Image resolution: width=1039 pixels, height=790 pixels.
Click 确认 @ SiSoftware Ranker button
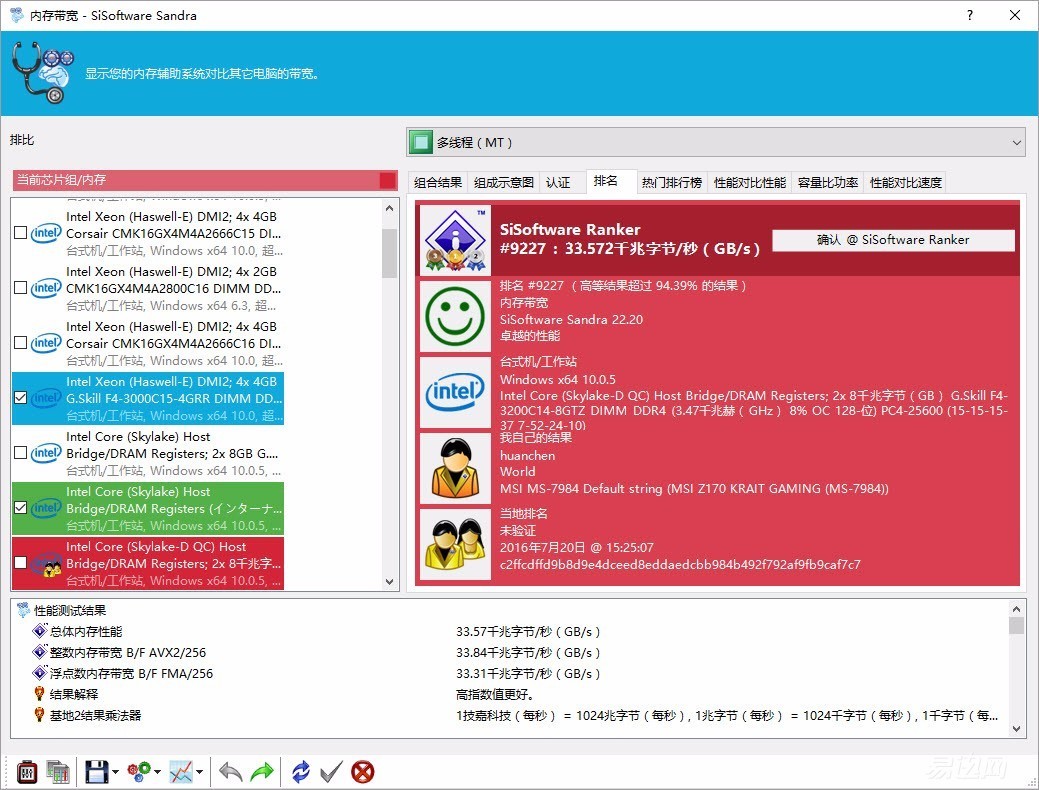click(893, 240)
